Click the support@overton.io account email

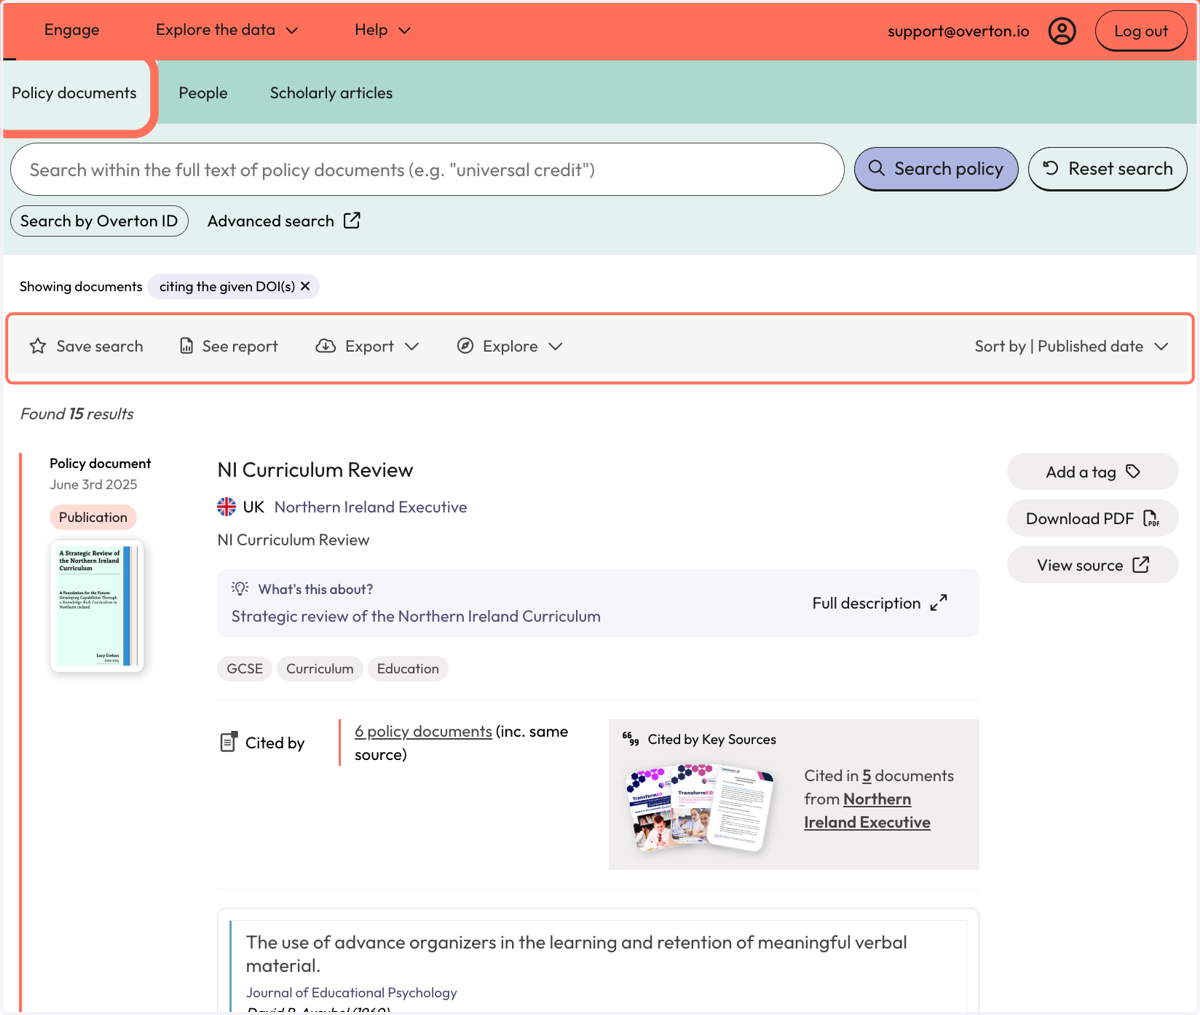point(958,31)
